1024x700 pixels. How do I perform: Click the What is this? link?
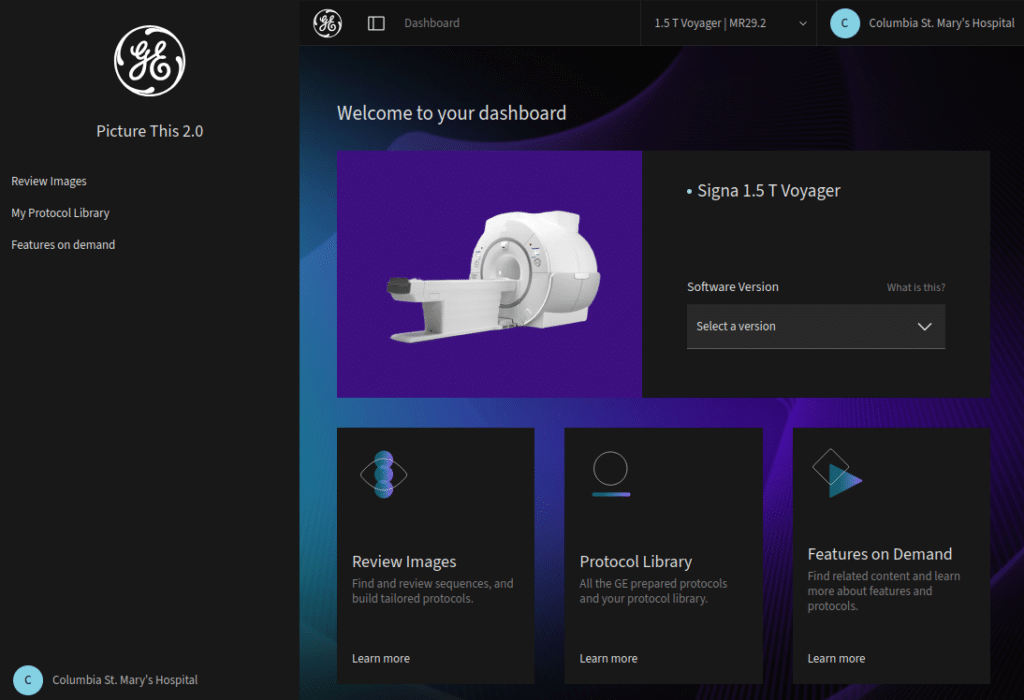click(x=915, y=288)
